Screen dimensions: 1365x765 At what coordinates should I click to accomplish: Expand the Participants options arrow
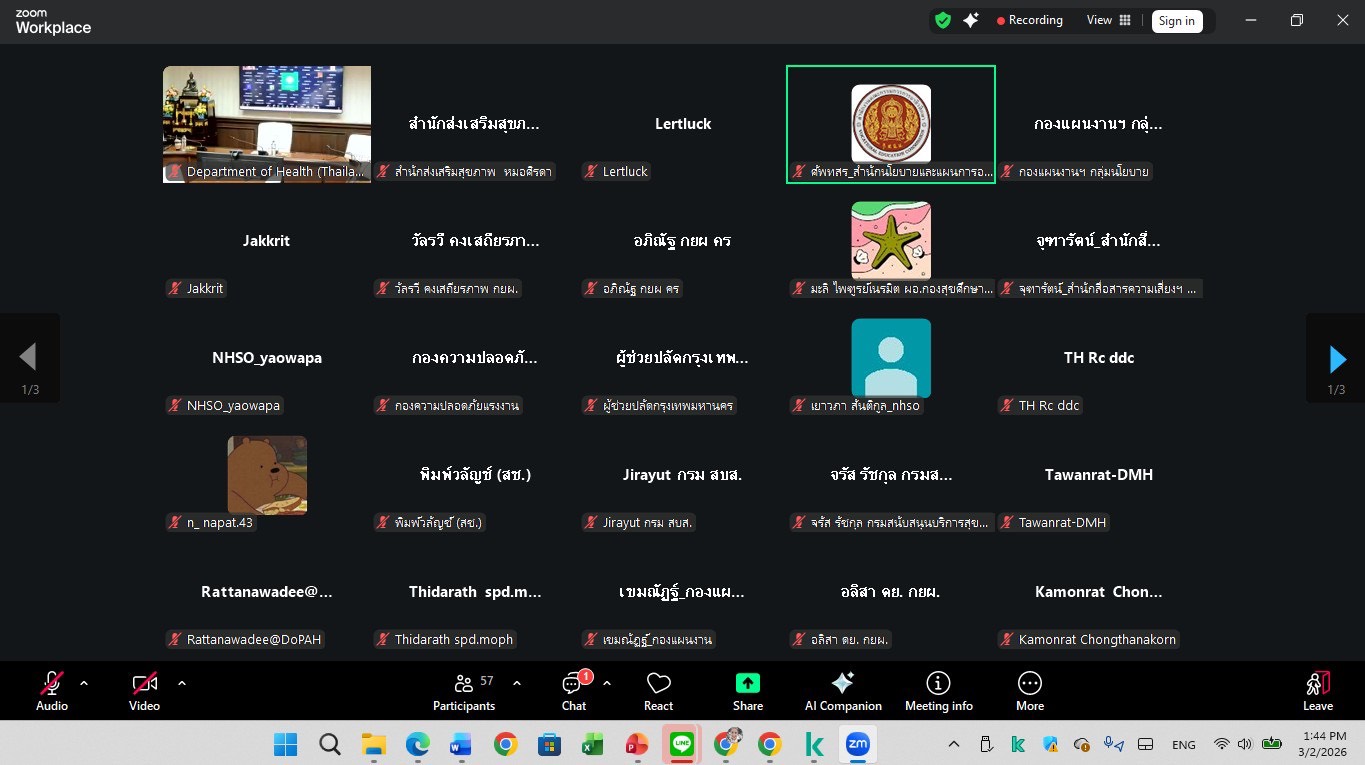coord(517,684)
